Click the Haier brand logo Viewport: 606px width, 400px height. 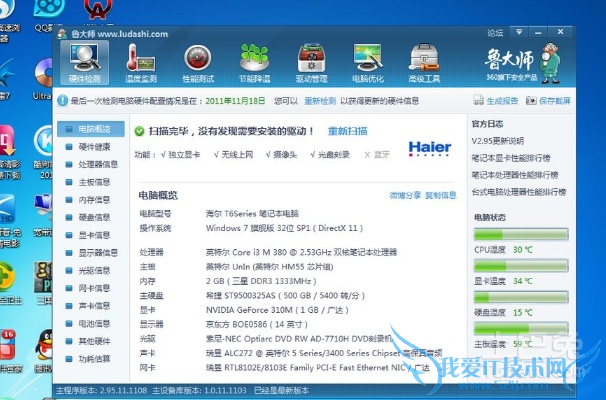430,148
